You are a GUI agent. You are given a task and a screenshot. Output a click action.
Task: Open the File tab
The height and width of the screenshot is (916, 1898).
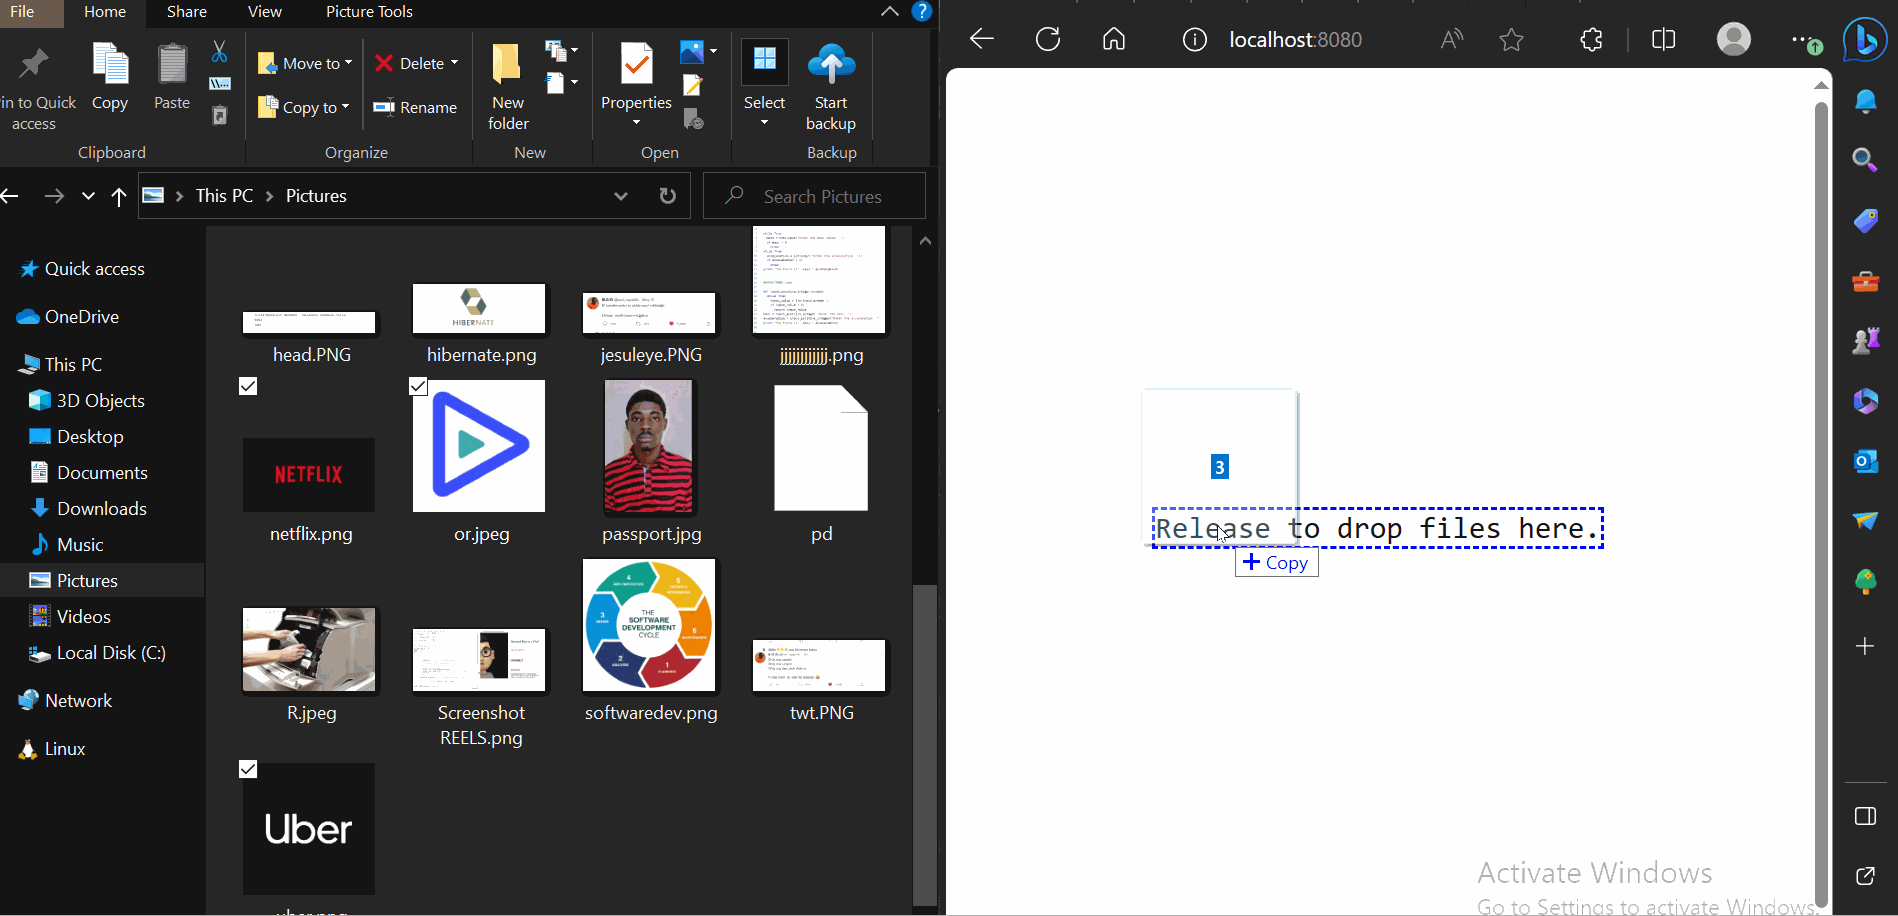tap(22, 12)
